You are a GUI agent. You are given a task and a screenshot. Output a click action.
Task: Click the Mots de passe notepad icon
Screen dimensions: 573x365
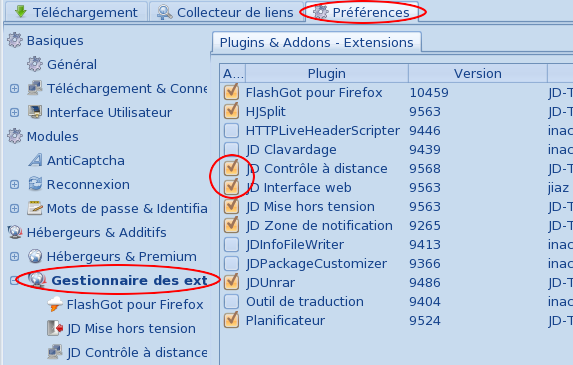(x=35, y=208)
